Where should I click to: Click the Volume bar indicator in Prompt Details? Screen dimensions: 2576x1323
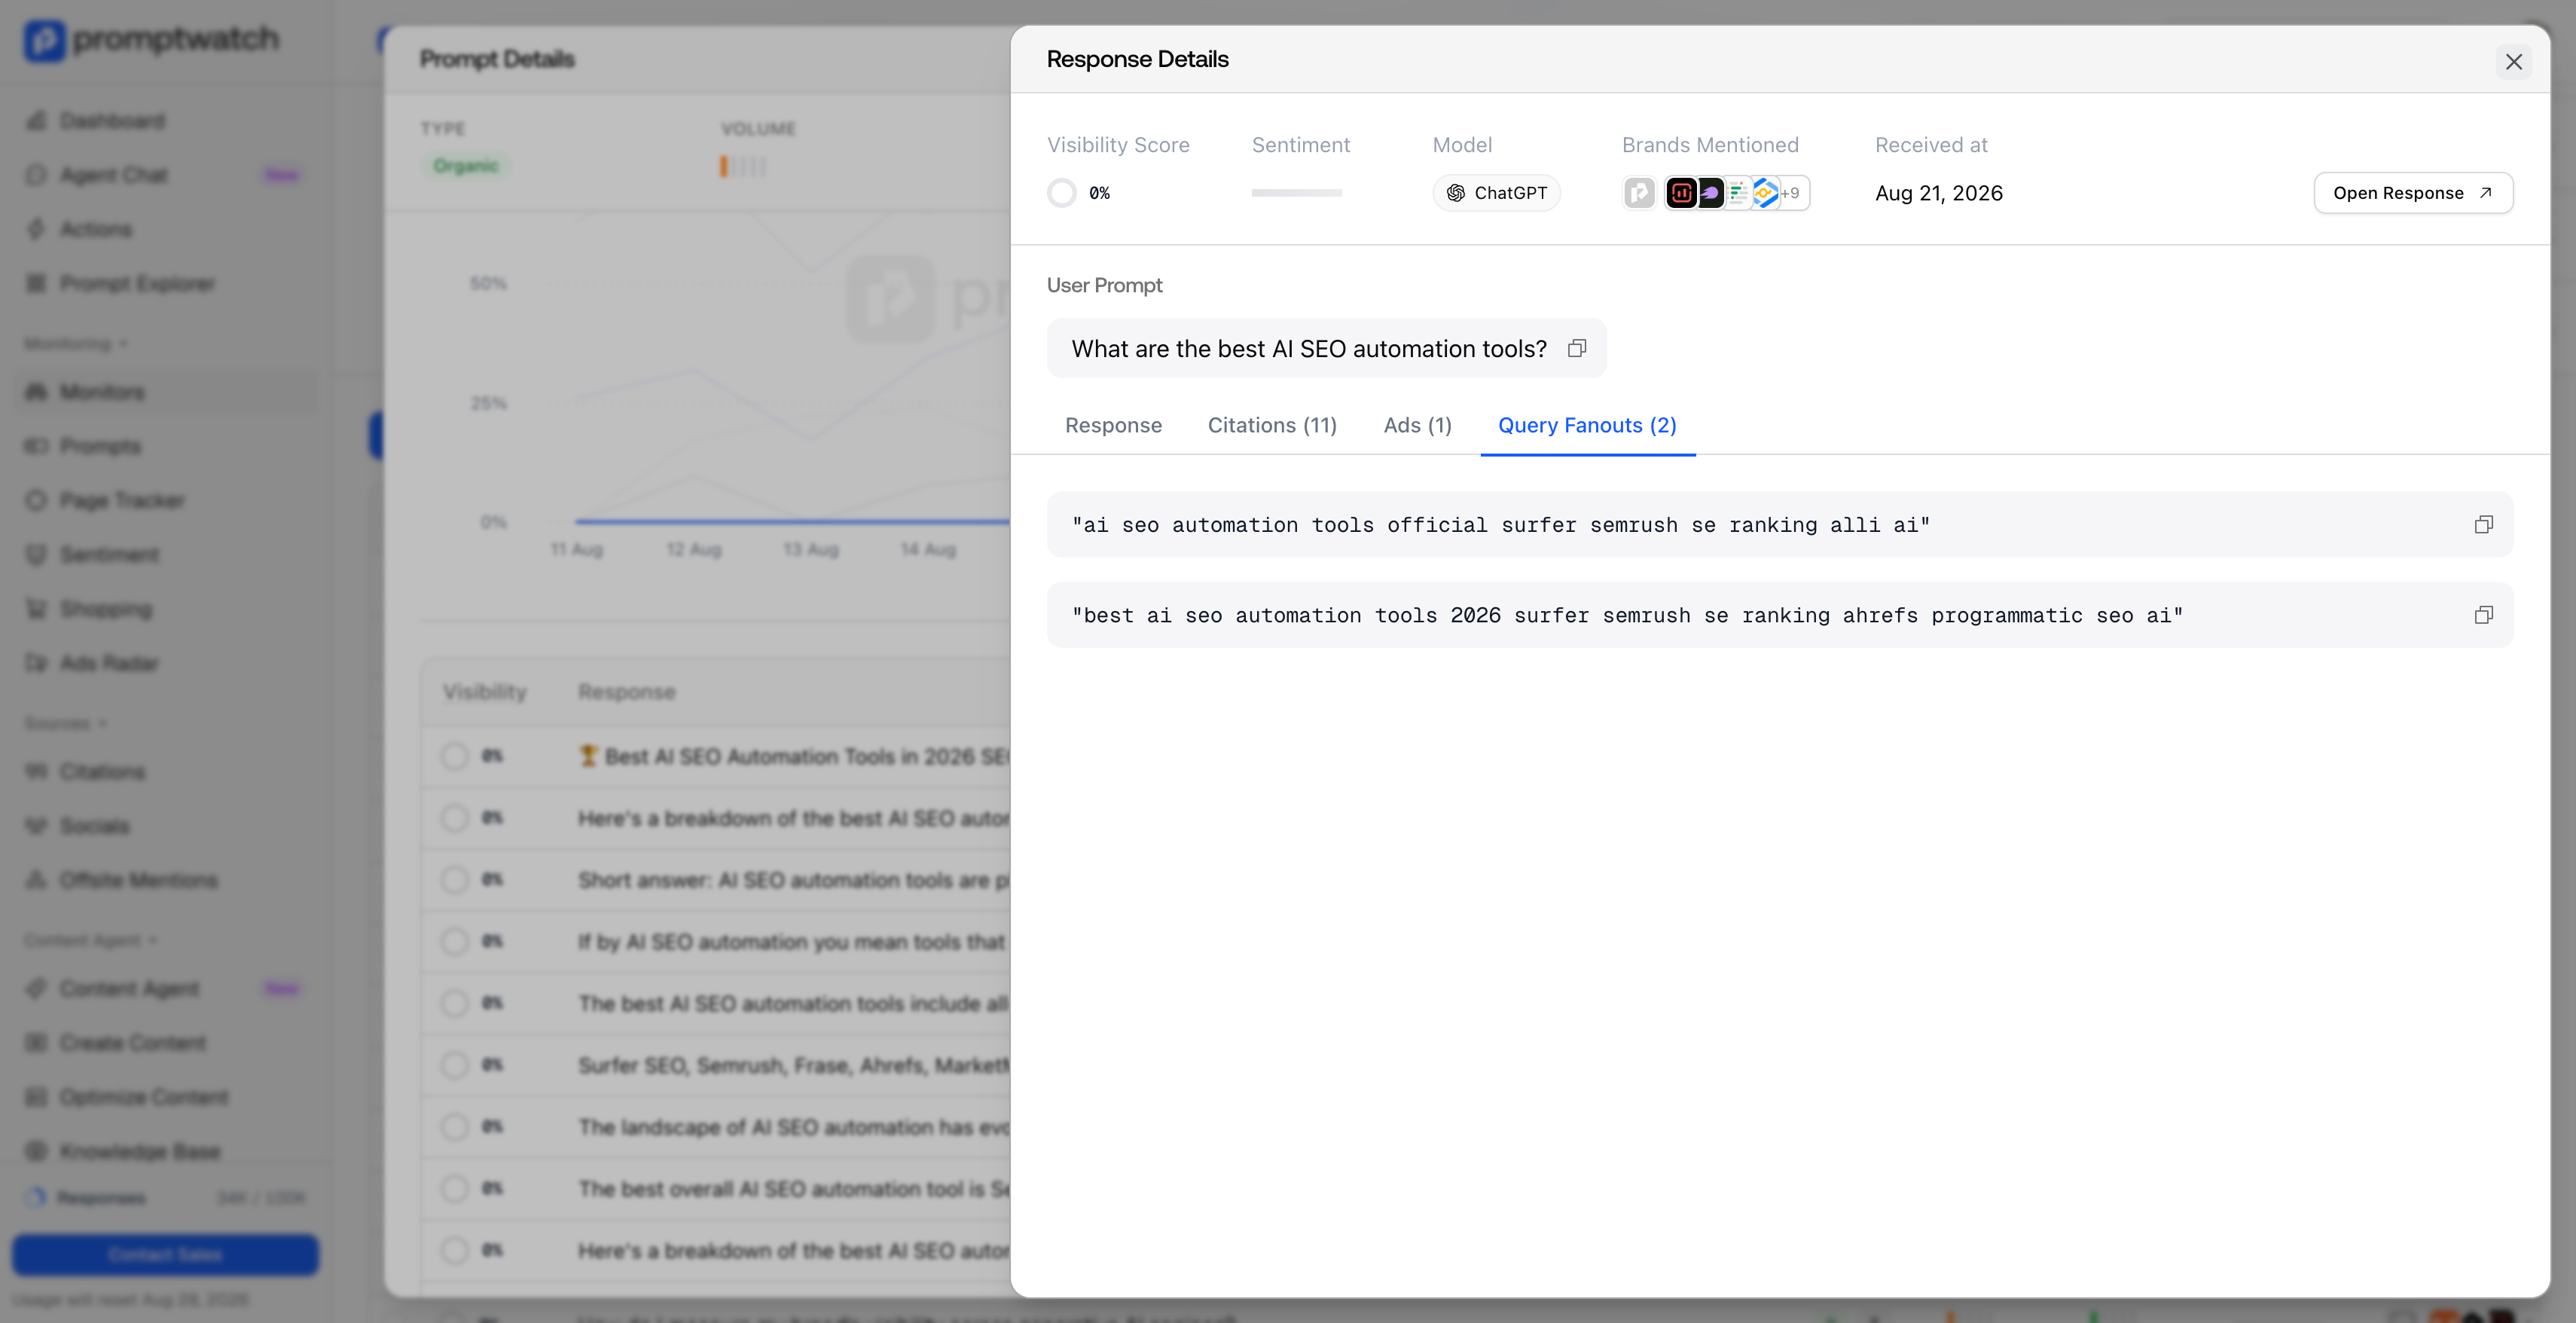[743, 167]
